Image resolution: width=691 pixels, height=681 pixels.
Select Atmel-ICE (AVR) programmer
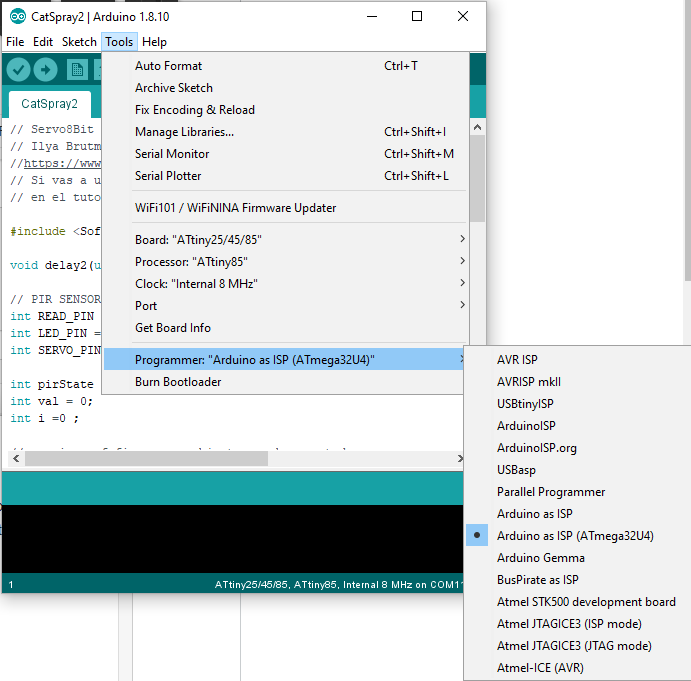578,668
